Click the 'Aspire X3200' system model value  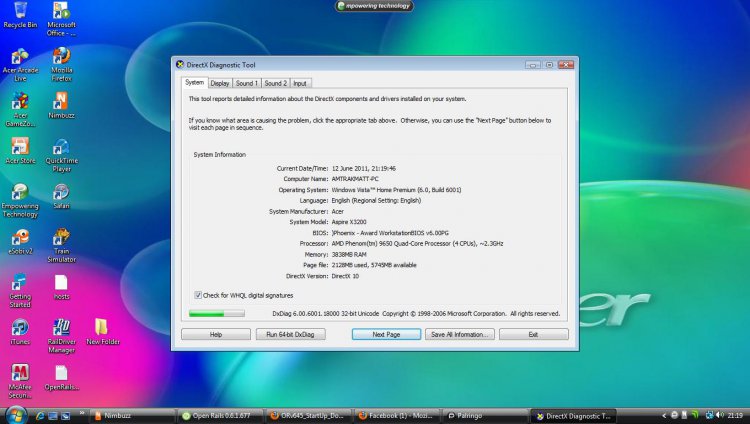349,222
